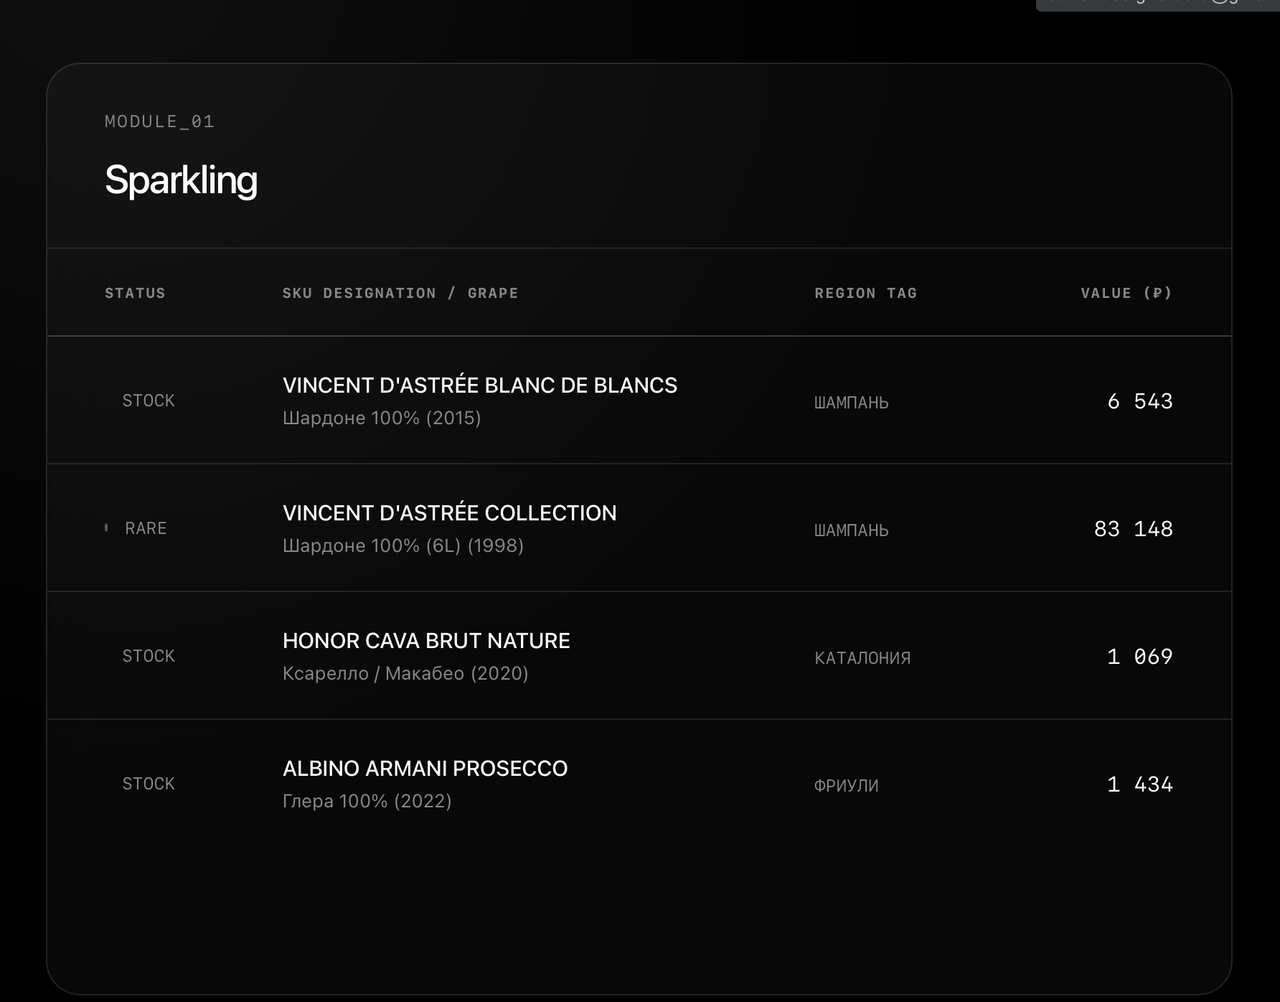The image size is (1280, 1002).
Task: Click the 1 434 price value
Action: click(x=1140, y=784)
